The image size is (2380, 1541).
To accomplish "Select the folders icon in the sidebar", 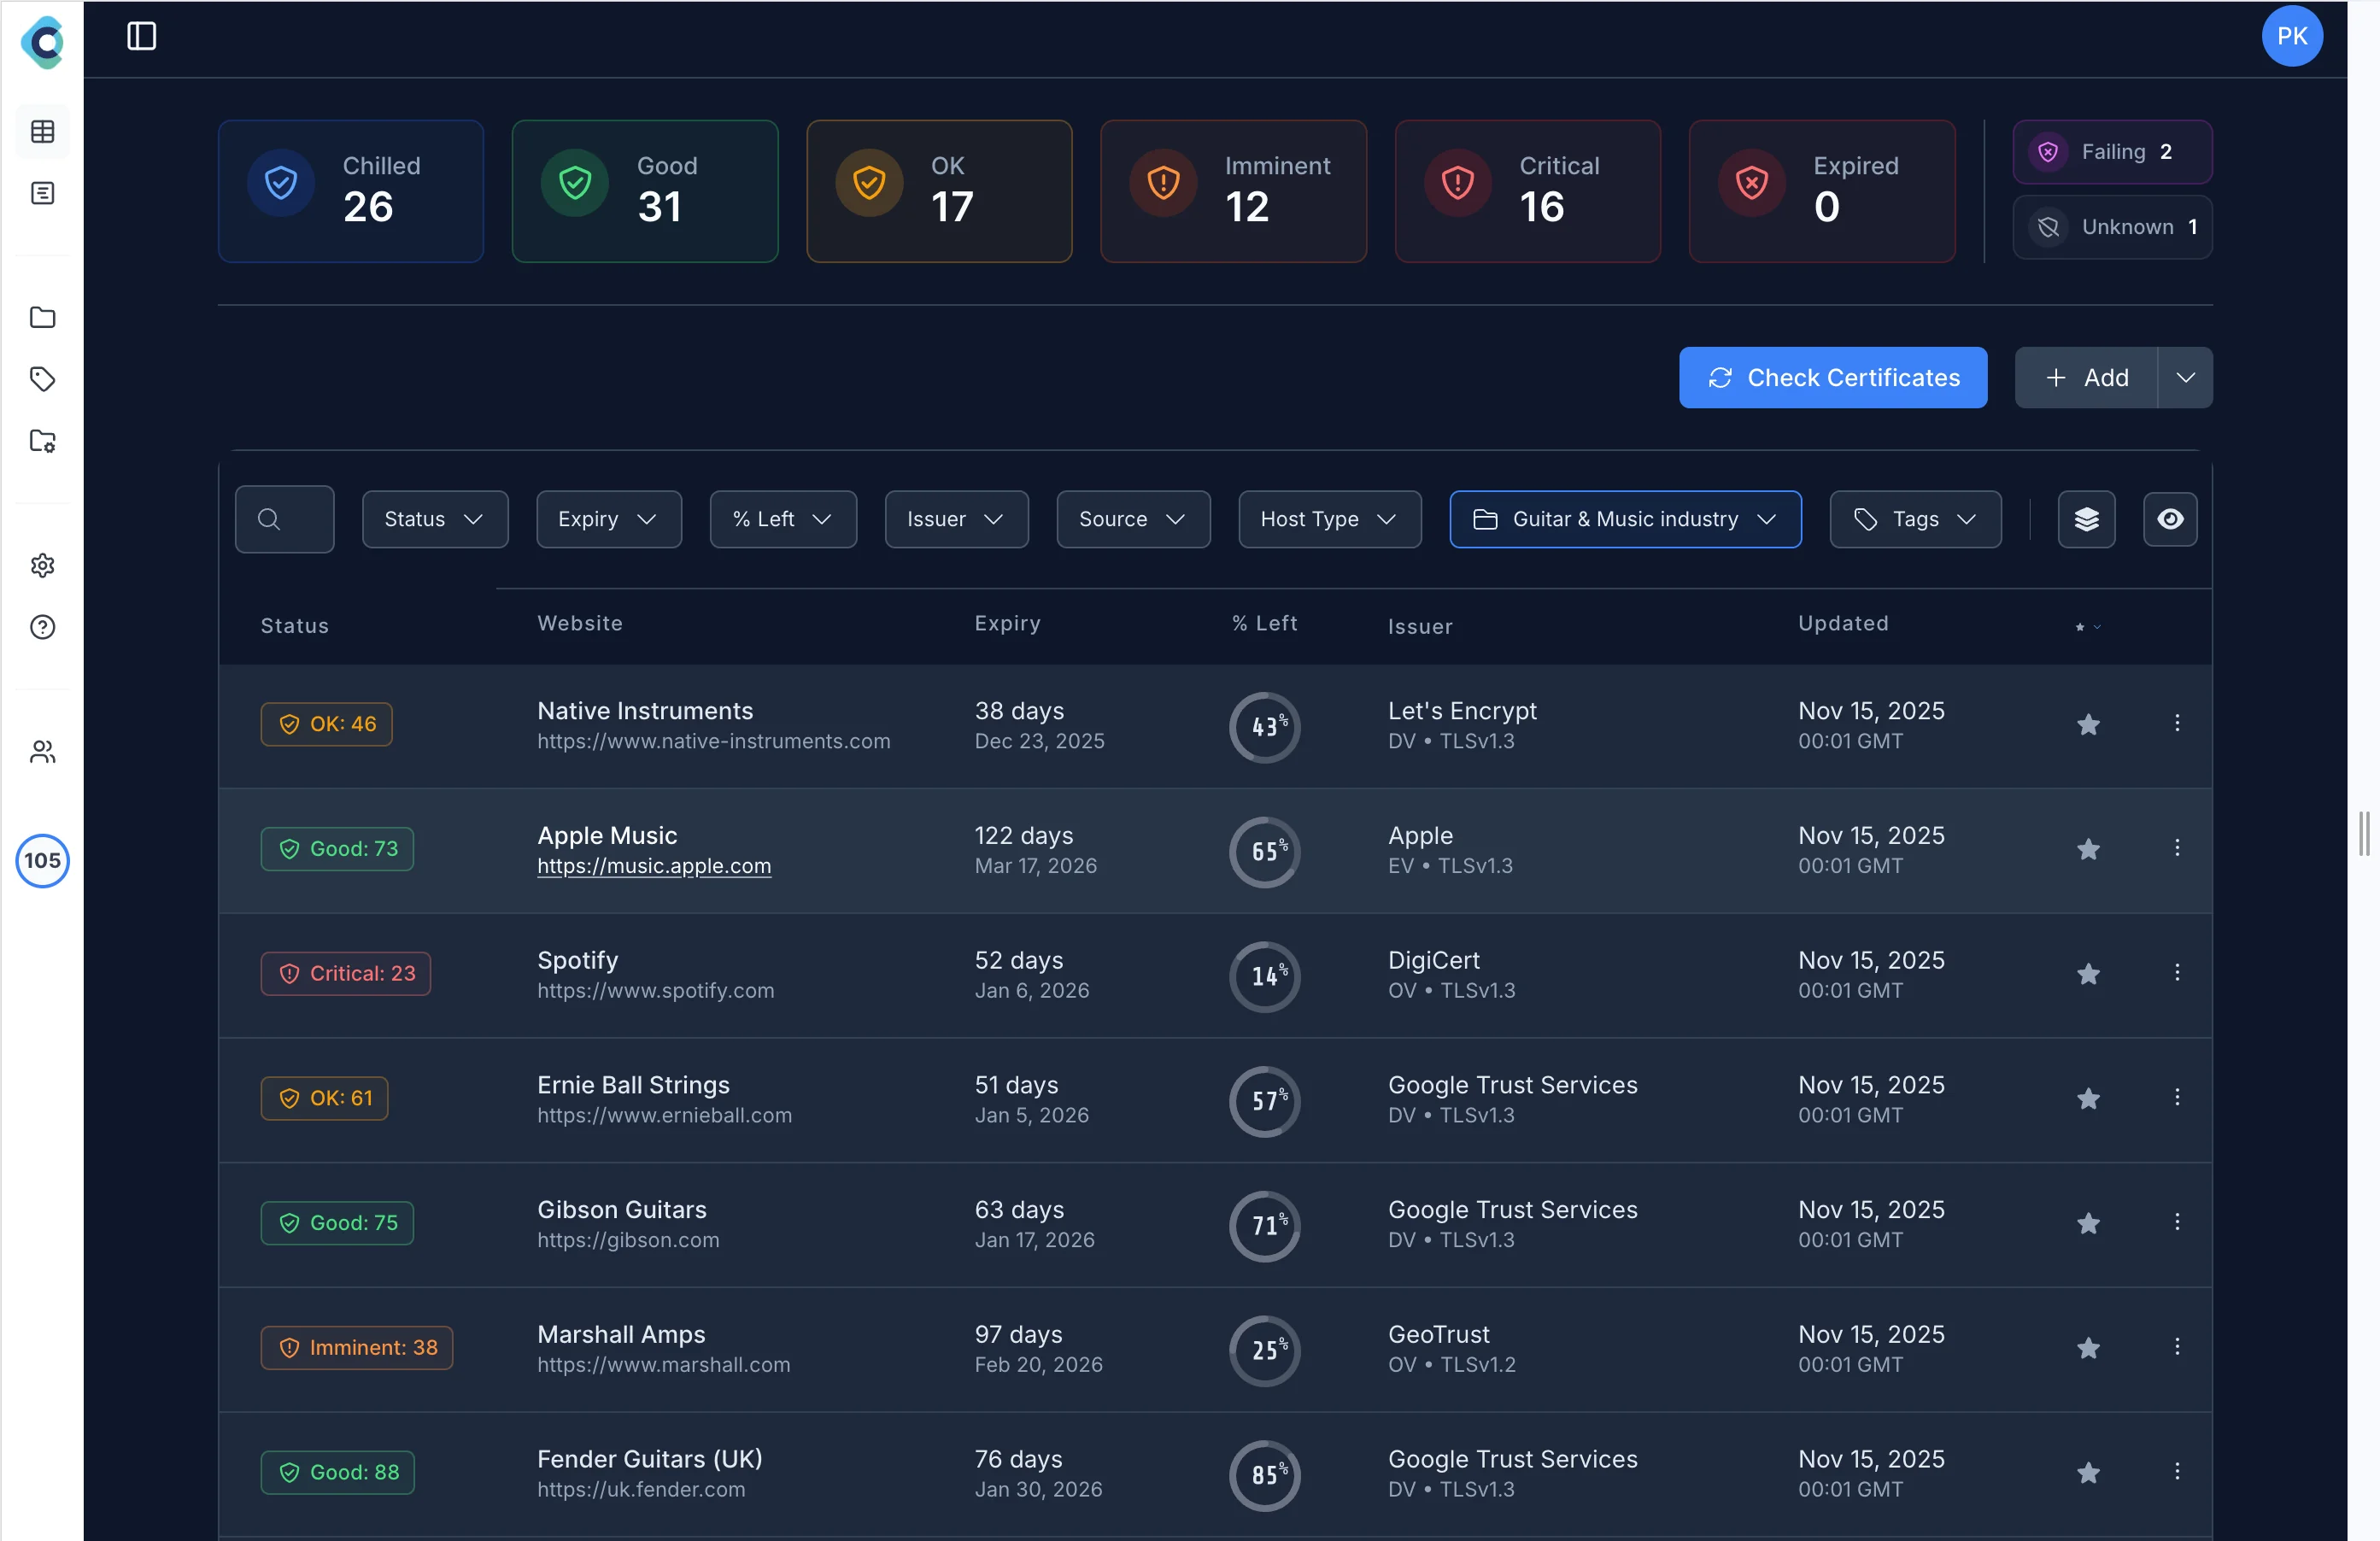I will coord(42,317).
